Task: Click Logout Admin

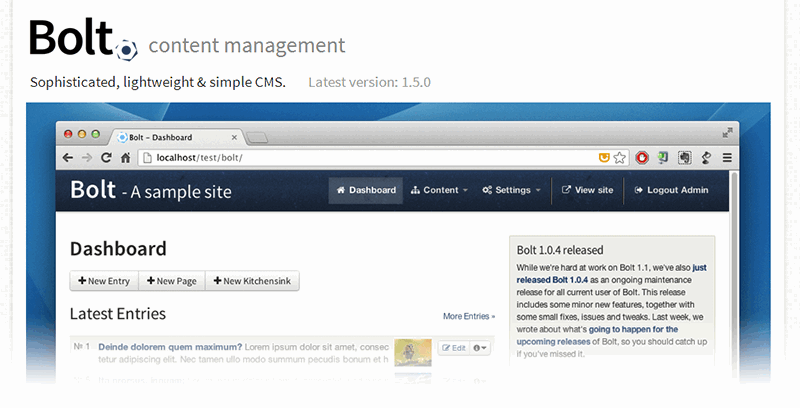Action: [671, 190]
